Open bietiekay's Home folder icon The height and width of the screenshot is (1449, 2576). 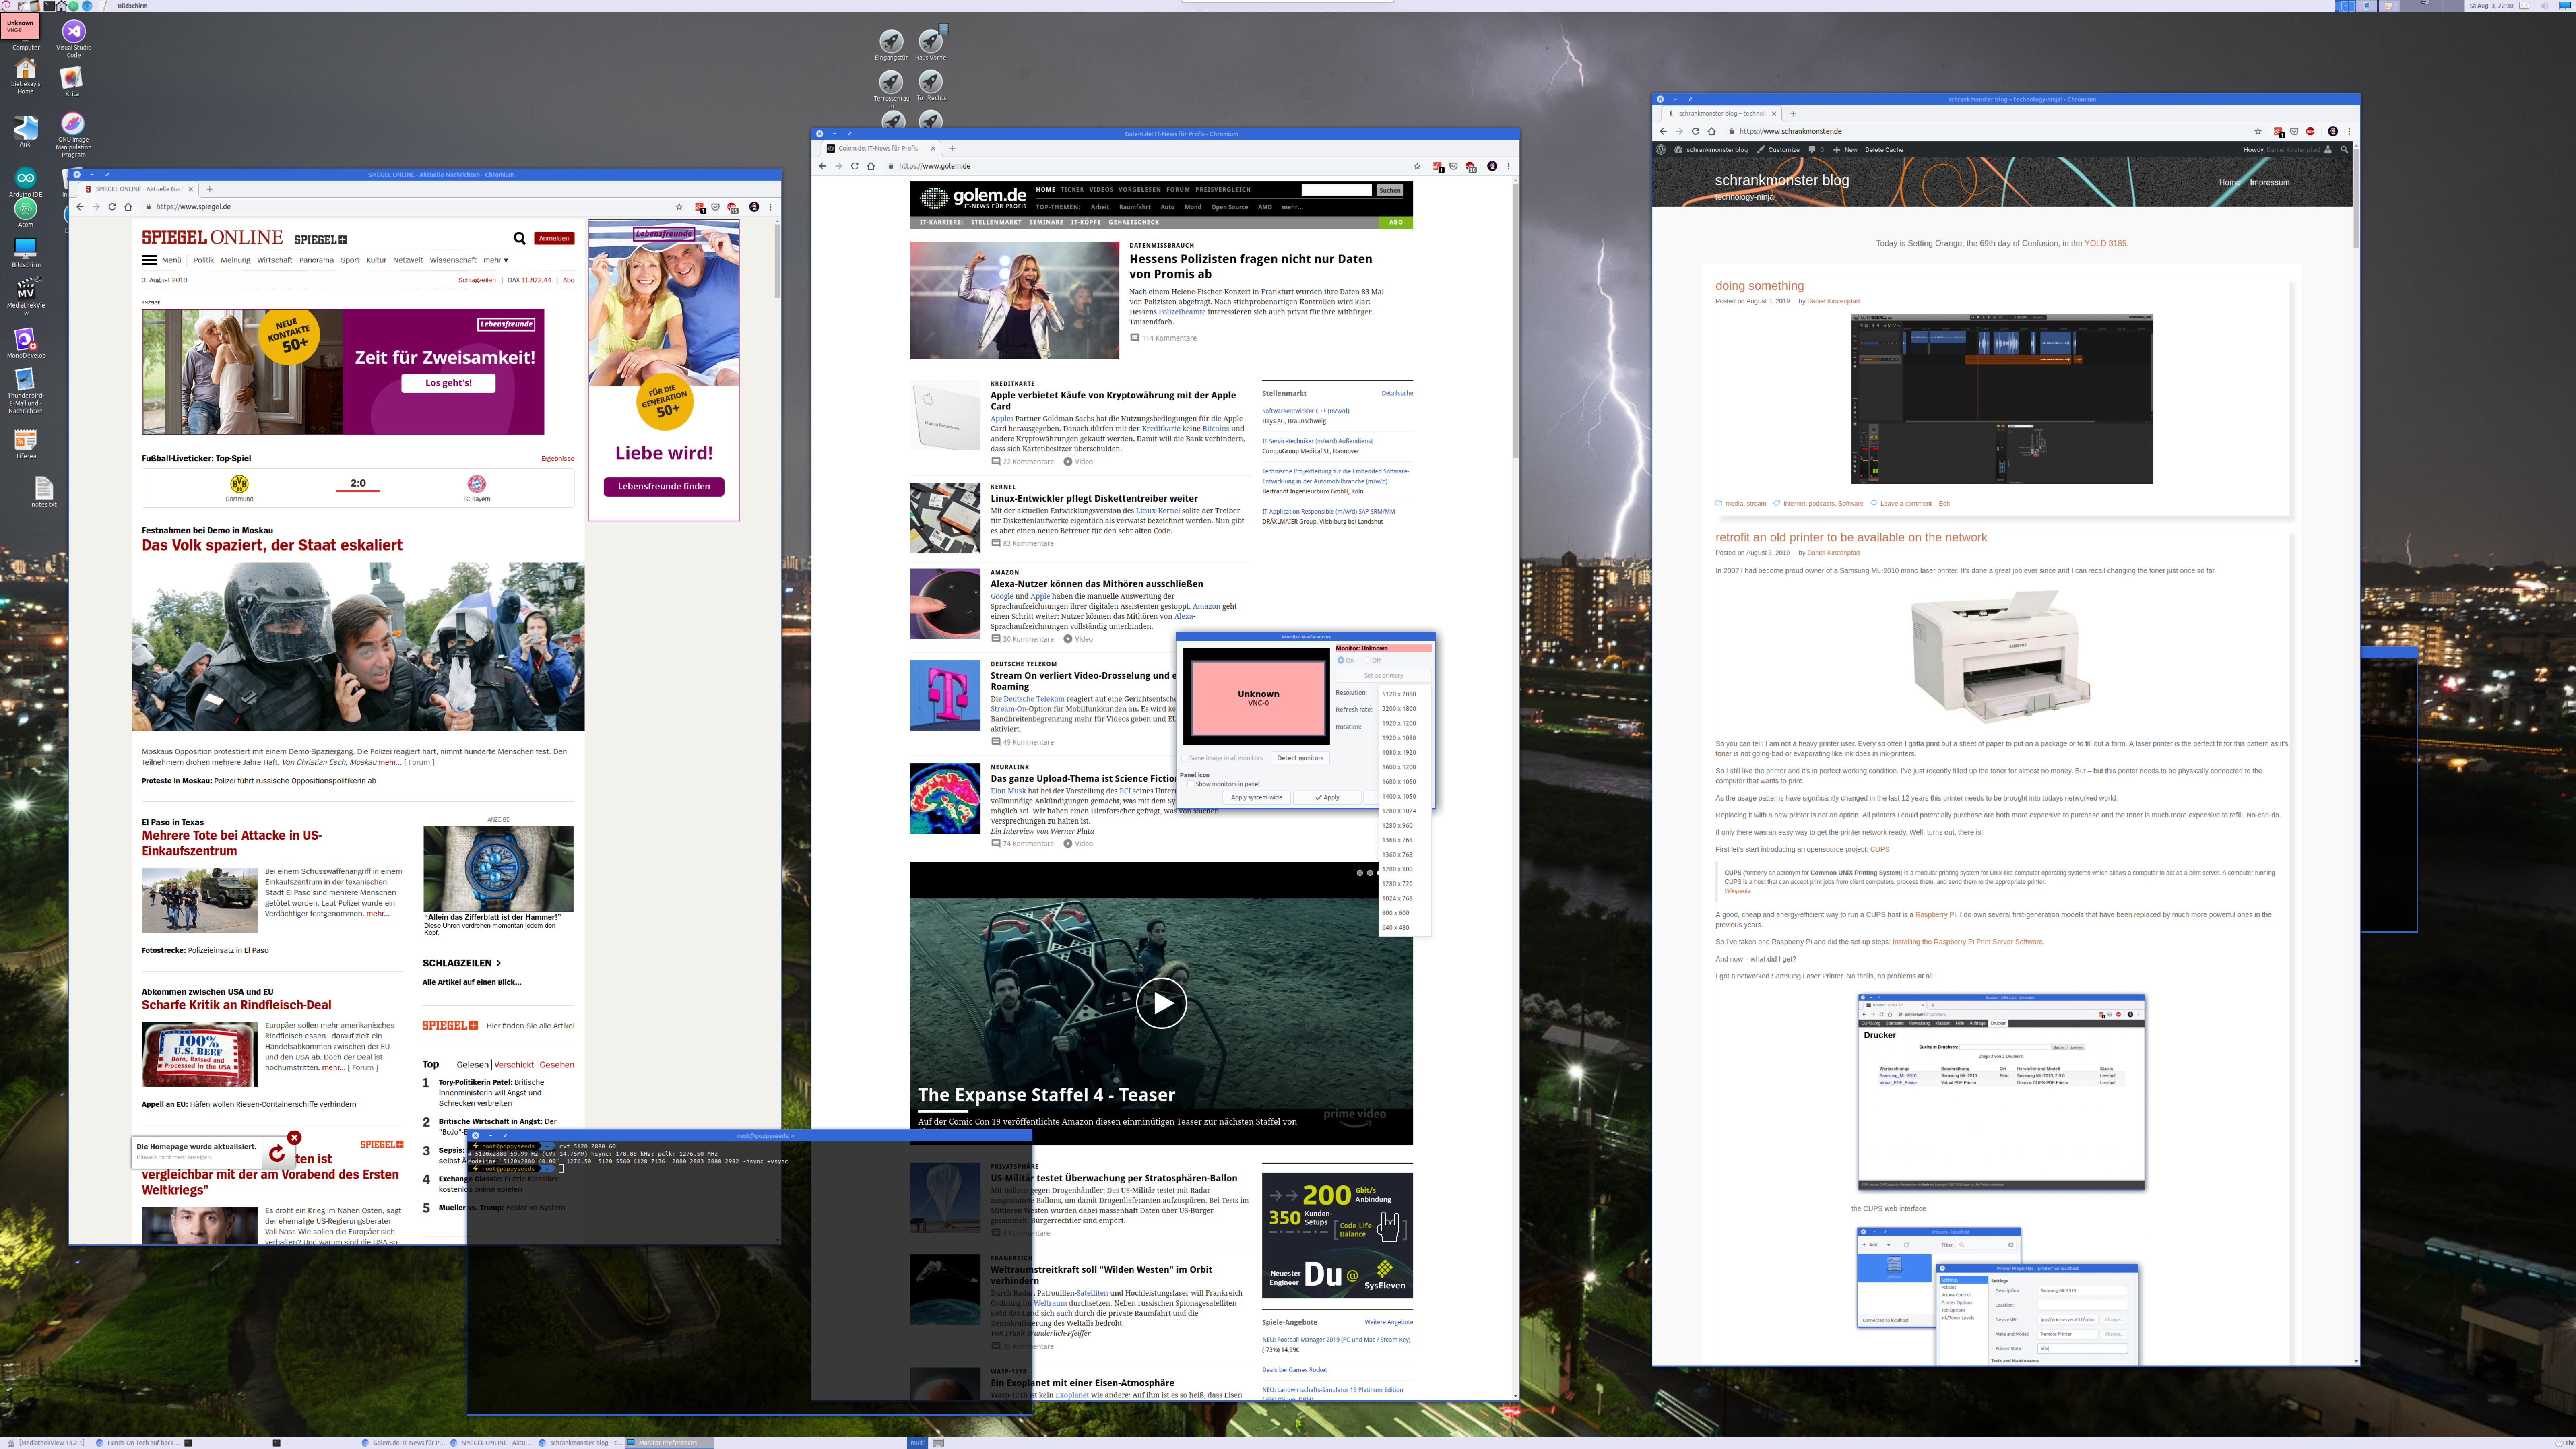coord(26,75)
